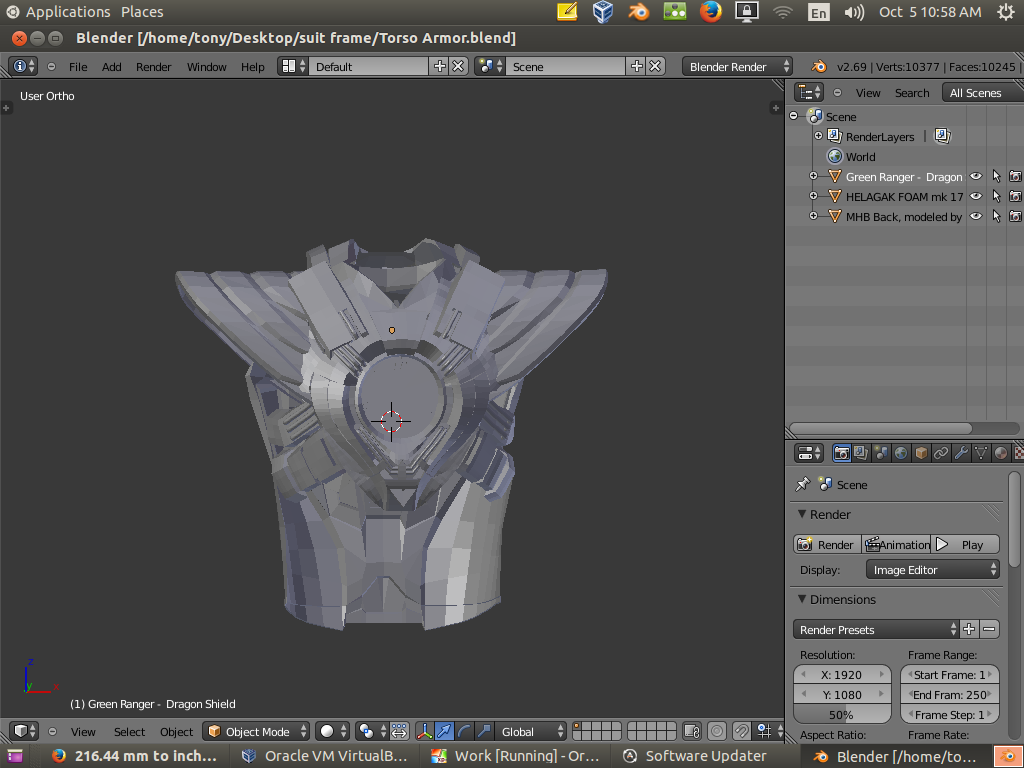1024x768 pixels.
Task: Collapse the Dimensions panel triangle
Action: point(802,599)
